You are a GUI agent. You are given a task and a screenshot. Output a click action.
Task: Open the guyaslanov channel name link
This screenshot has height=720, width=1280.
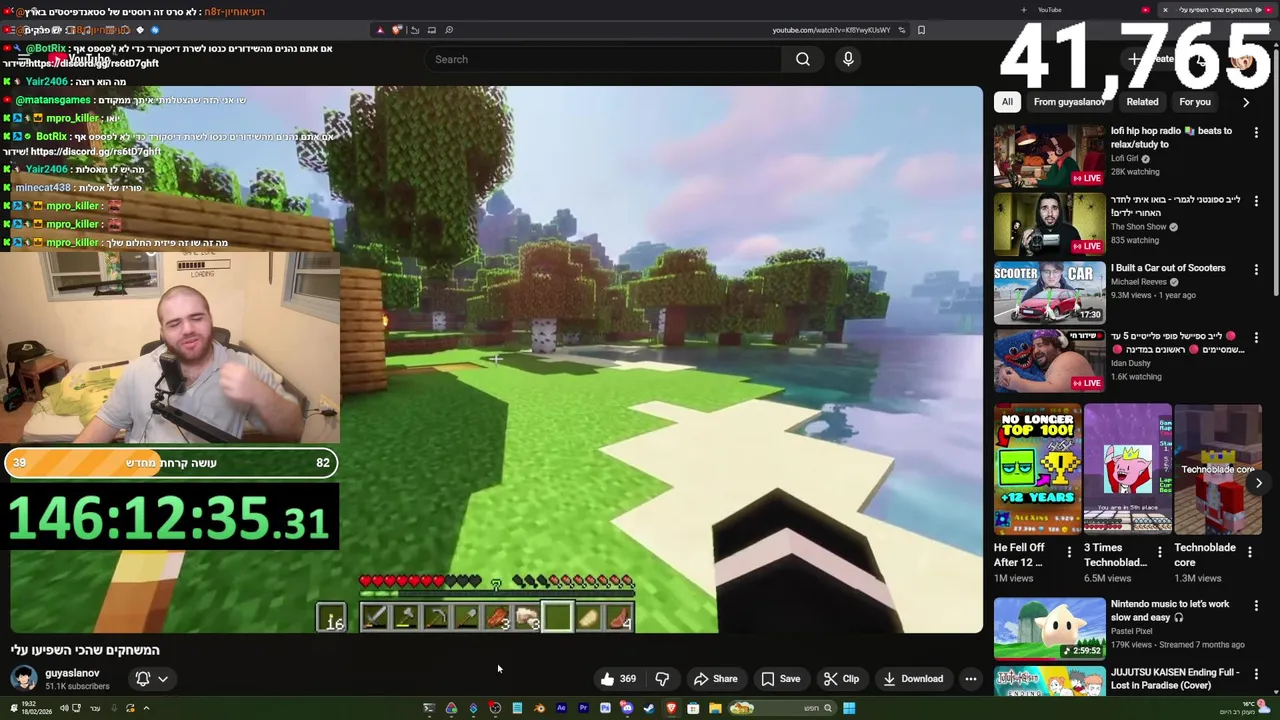[72, 673]
